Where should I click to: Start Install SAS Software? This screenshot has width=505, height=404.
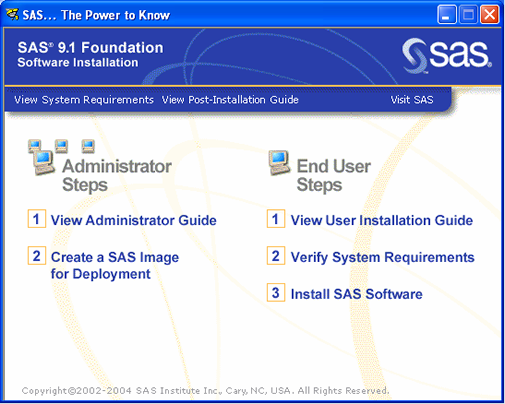356,294
